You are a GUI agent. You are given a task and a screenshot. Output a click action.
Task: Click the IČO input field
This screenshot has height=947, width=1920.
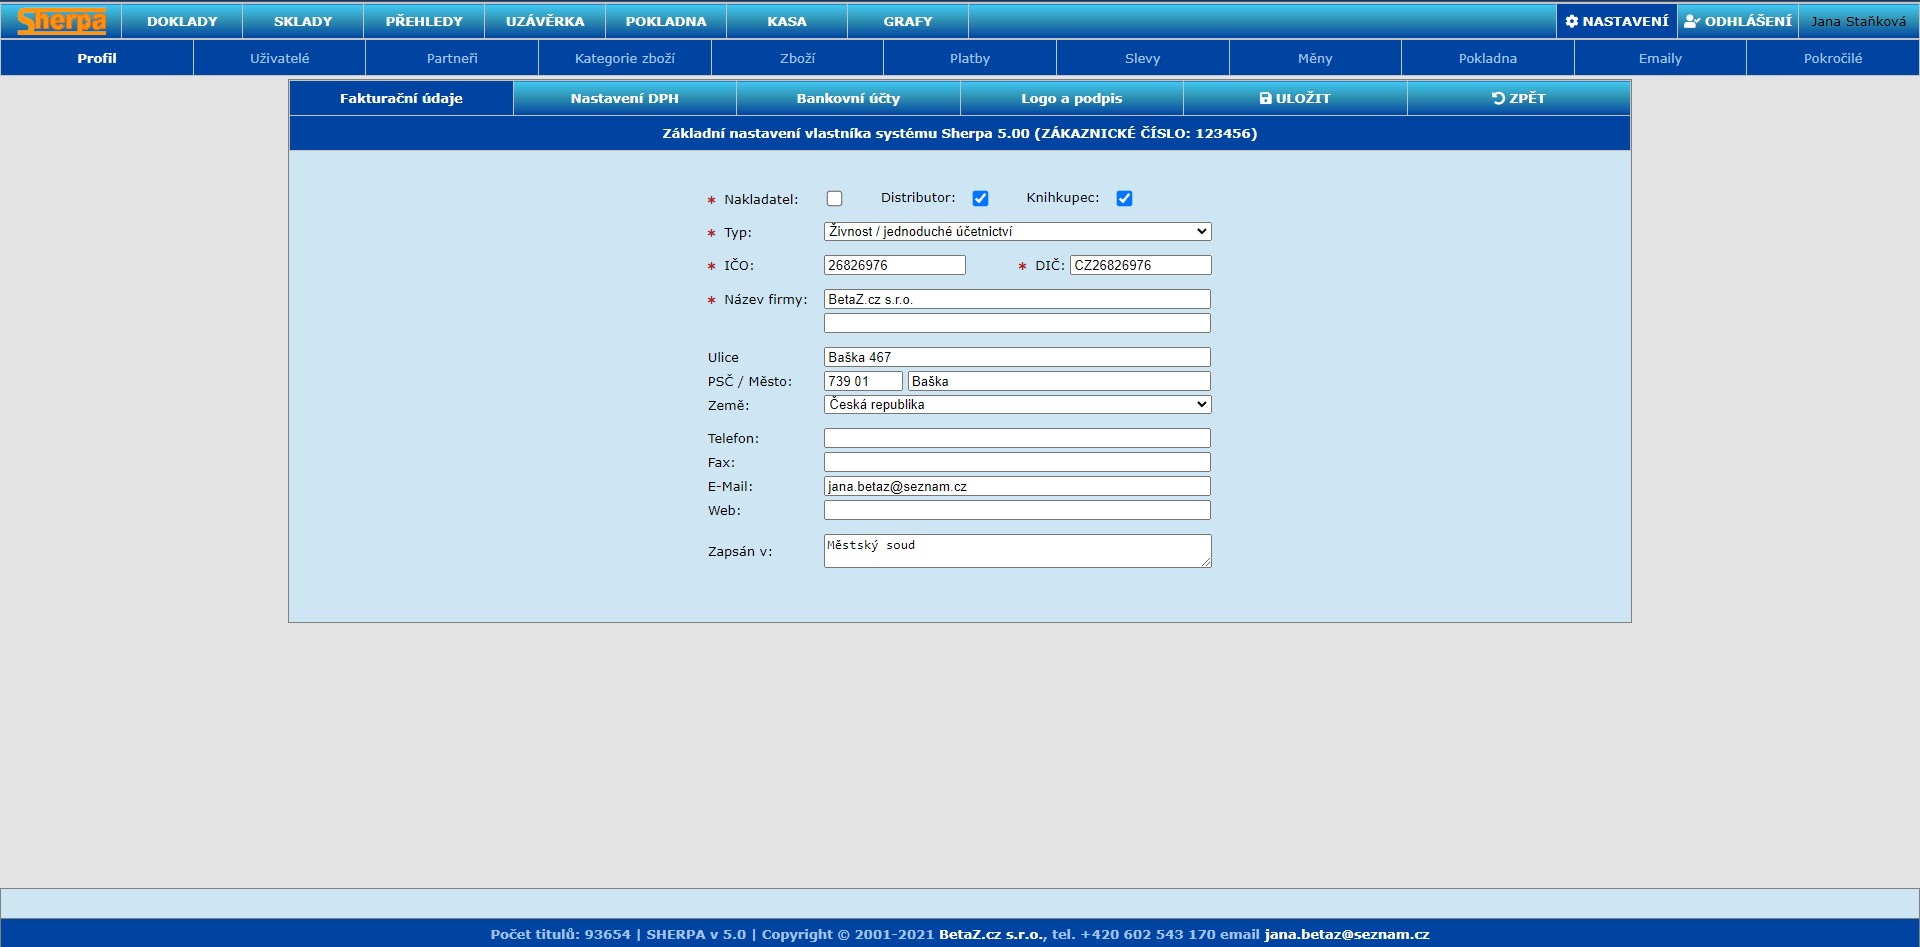point(894,265)
